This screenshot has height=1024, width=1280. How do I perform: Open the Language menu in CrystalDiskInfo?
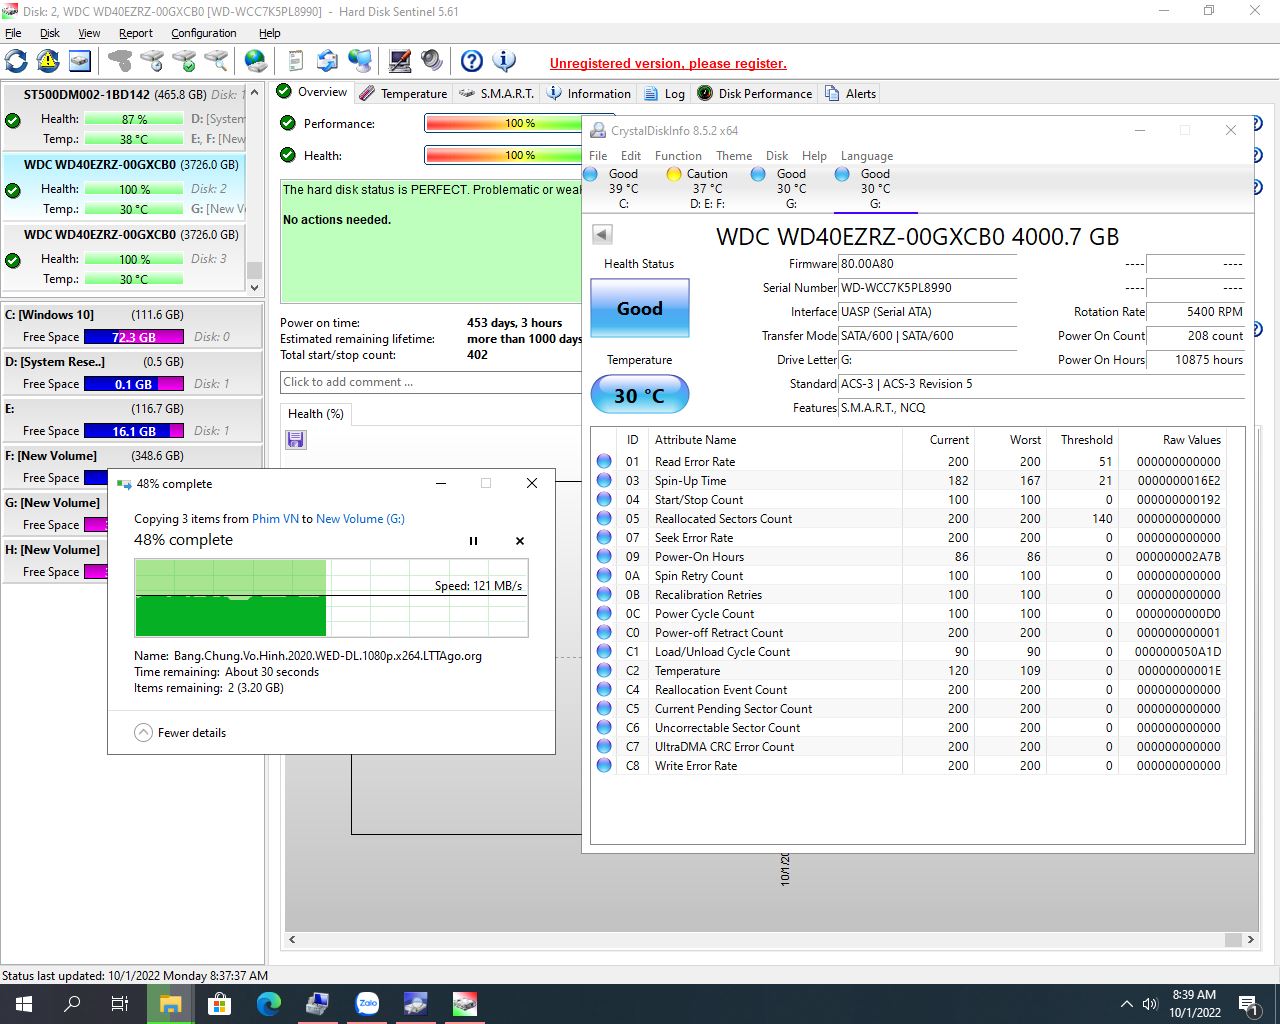tap(867, 156)
